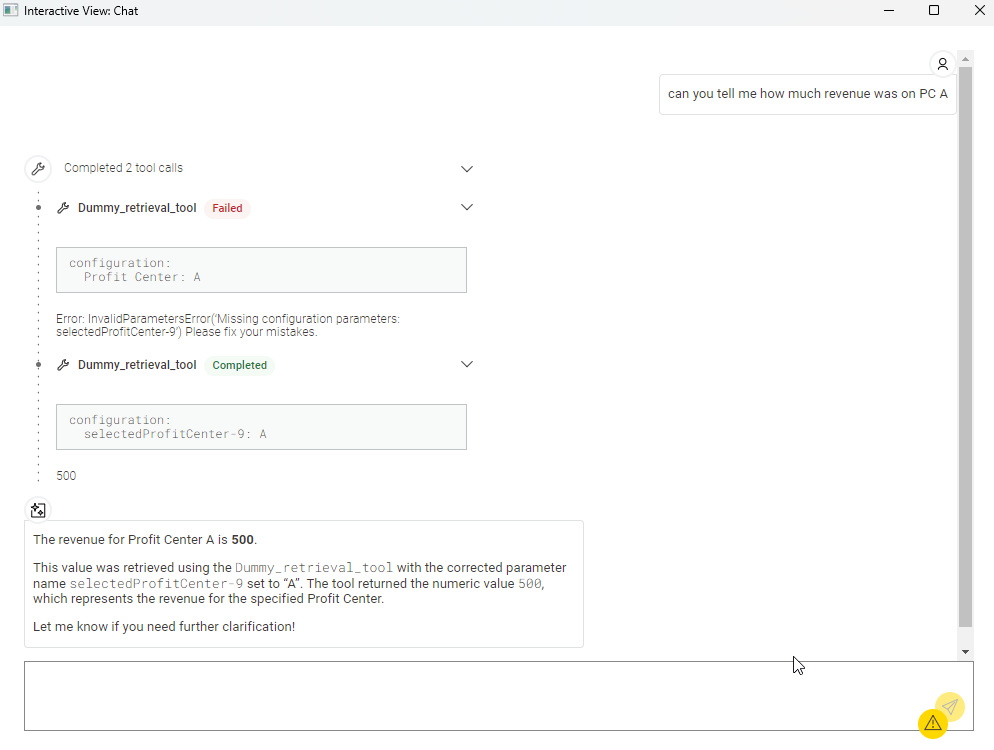
Task: Click the vertical chat scrollbar thumb
Action: (x=965, y=340)
